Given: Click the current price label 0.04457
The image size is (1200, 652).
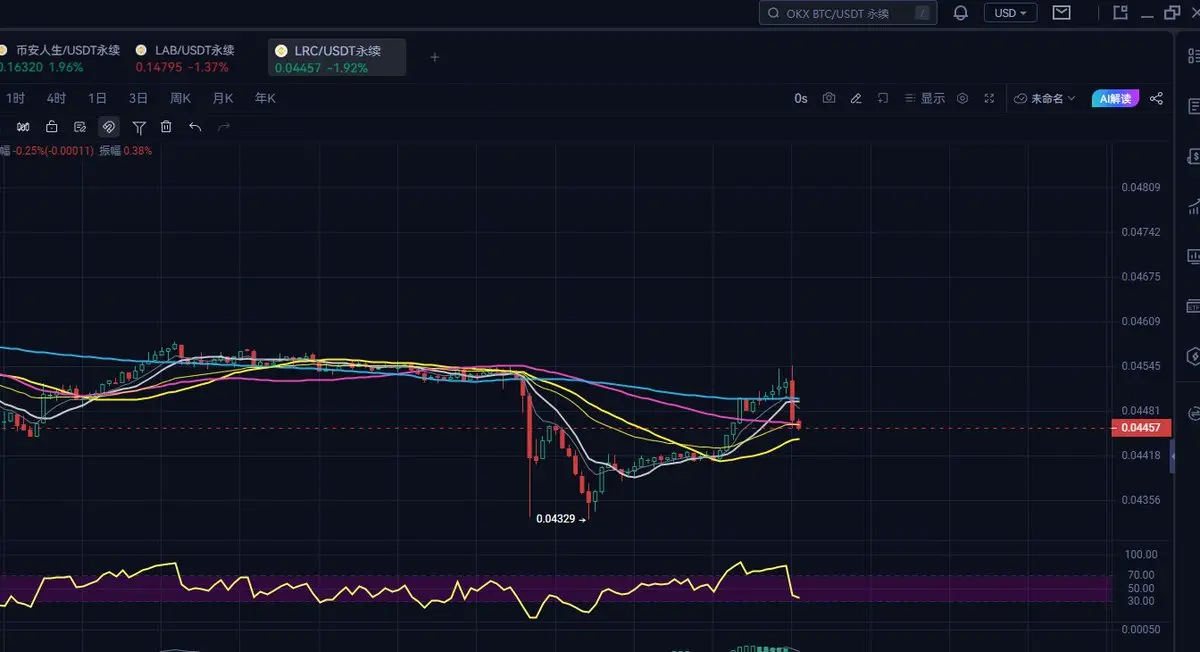Looking at the screenshot, I should pos(1141,428).
